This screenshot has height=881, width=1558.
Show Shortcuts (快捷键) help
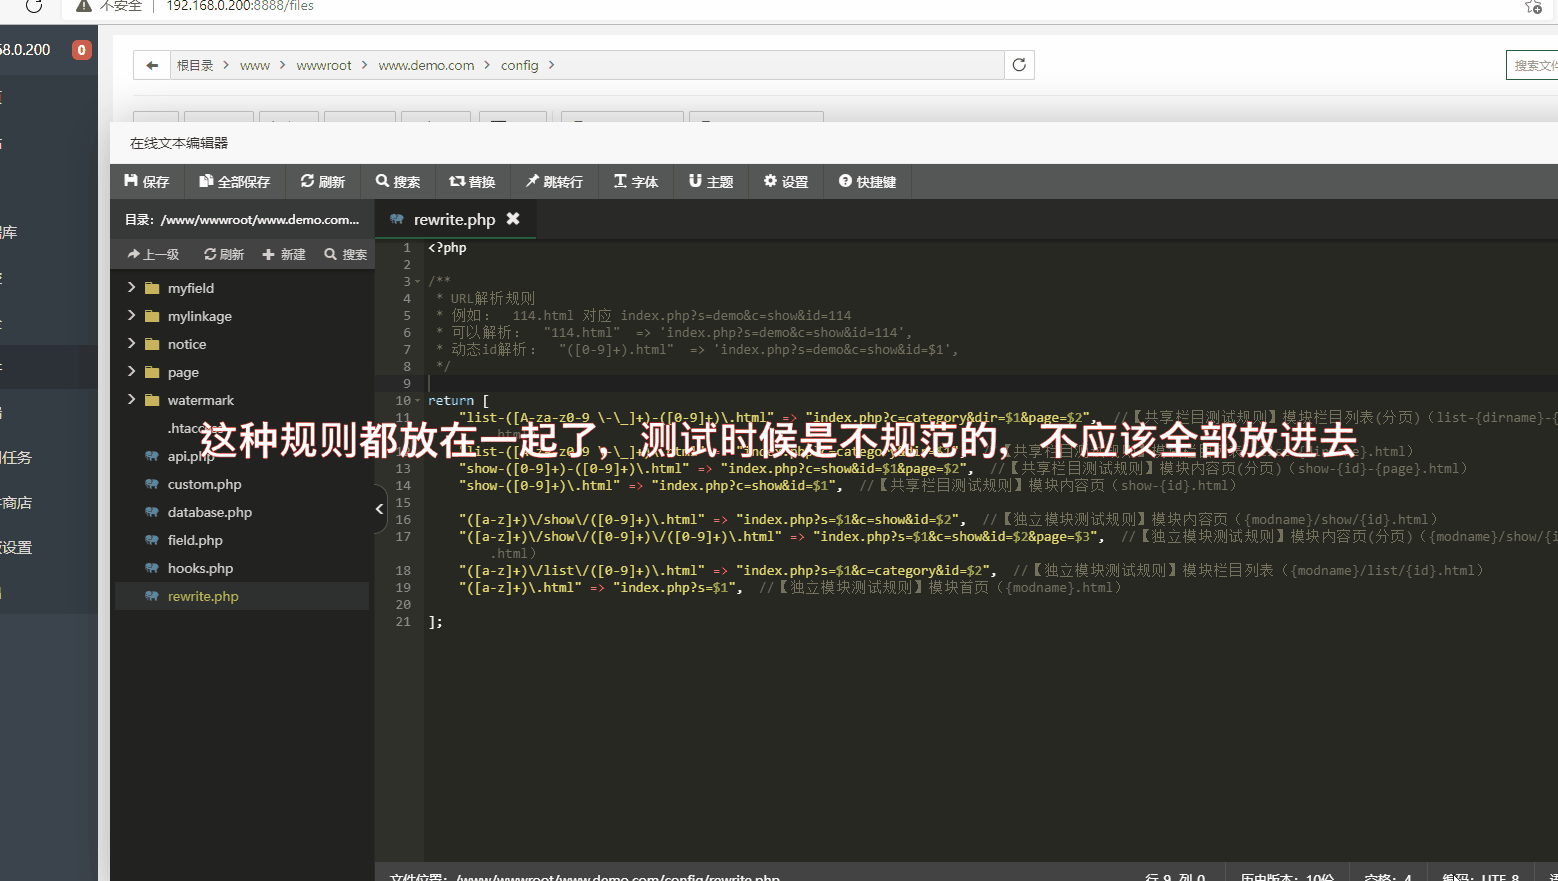coord(867,181)
